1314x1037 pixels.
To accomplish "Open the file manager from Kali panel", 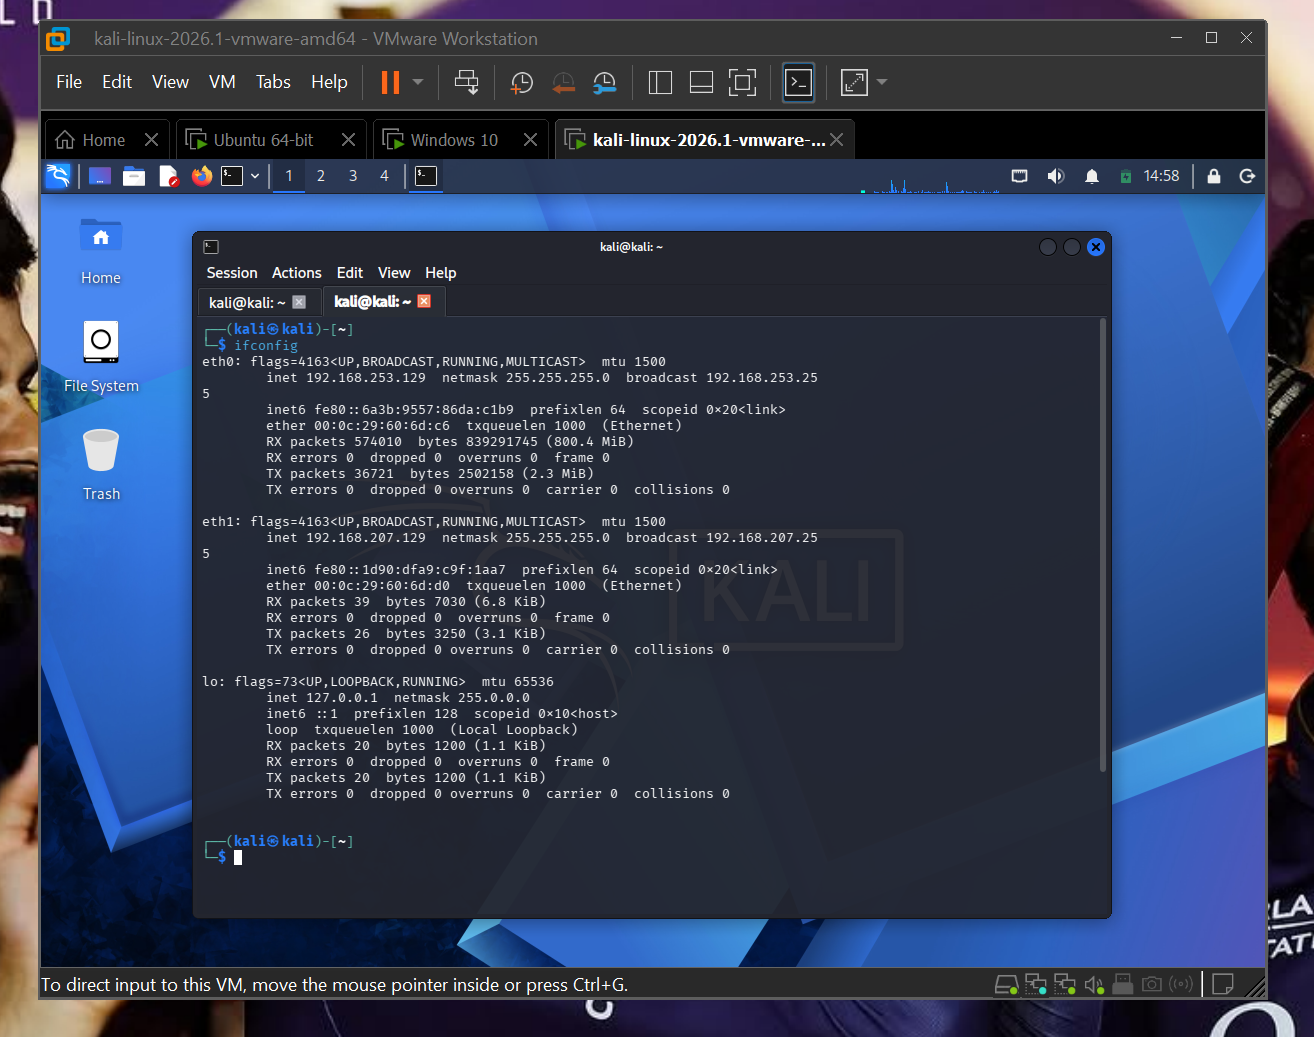I will tap(134, 176).
